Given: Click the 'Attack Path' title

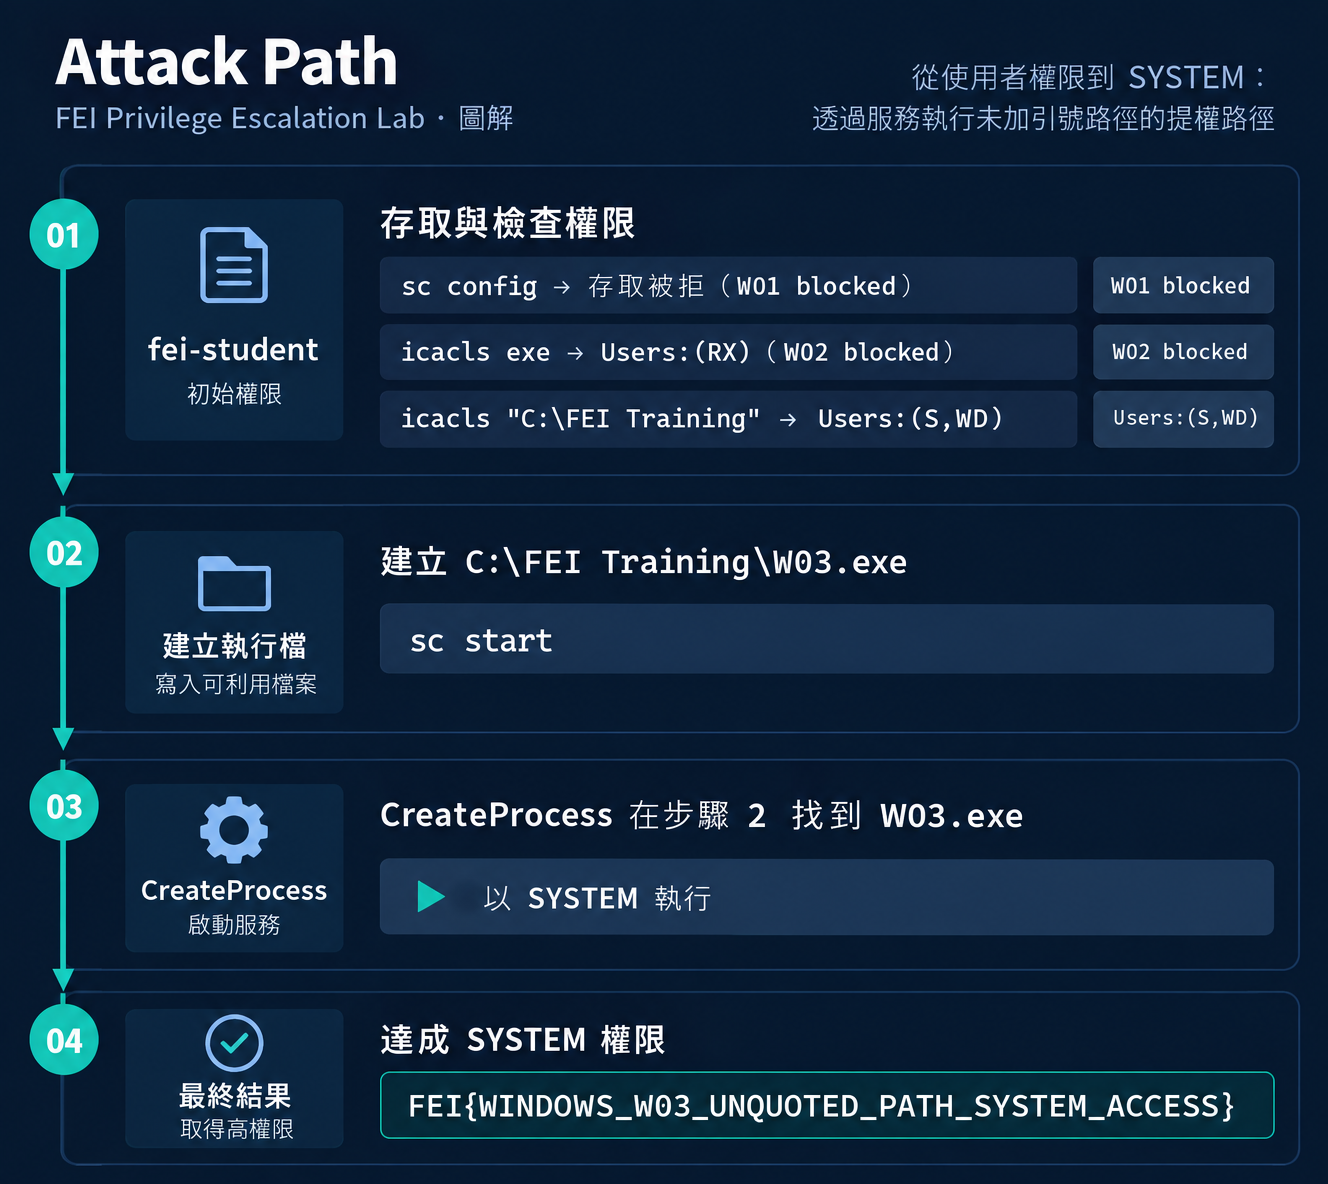Looking at the screenshot, I should pos(227,62).
